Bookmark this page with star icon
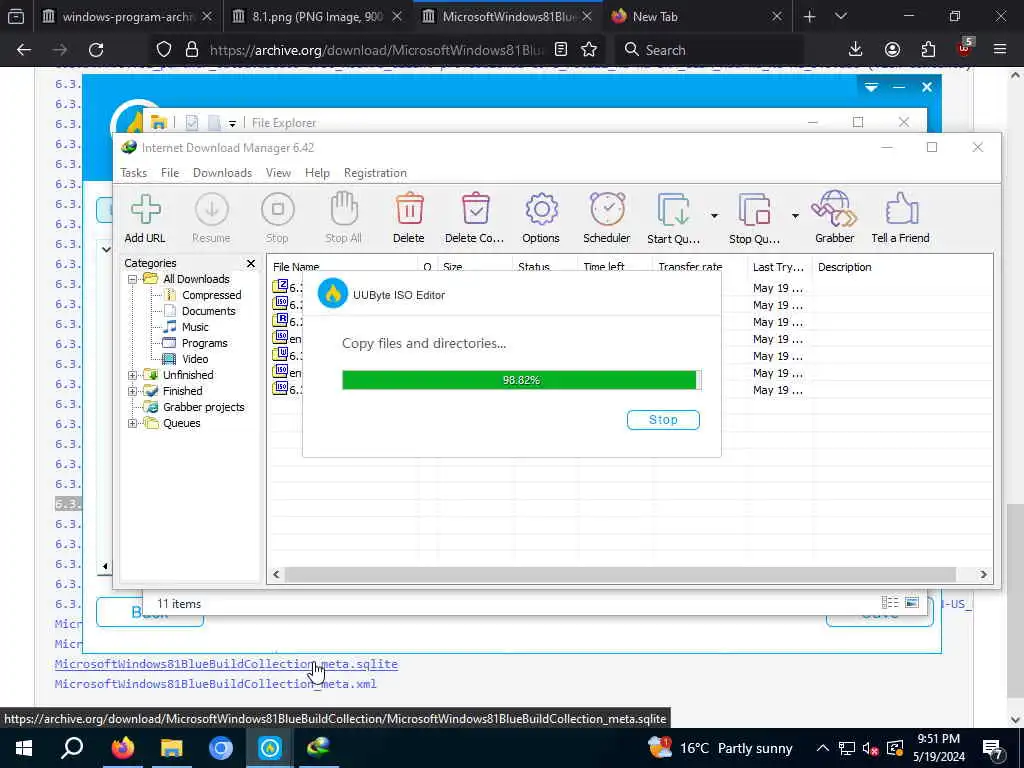This screenshot has height=768, width=1024. coord(589,50)
